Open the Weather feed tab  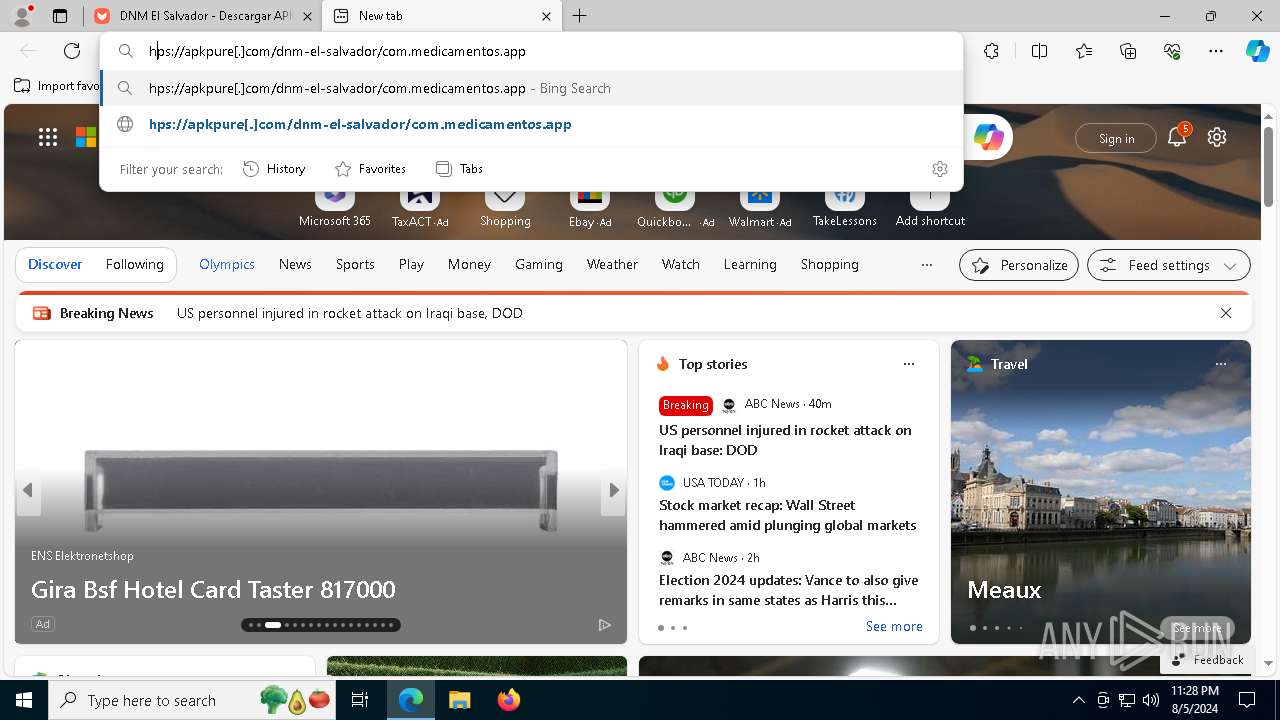pyautogui.click(x=612, y=264)
